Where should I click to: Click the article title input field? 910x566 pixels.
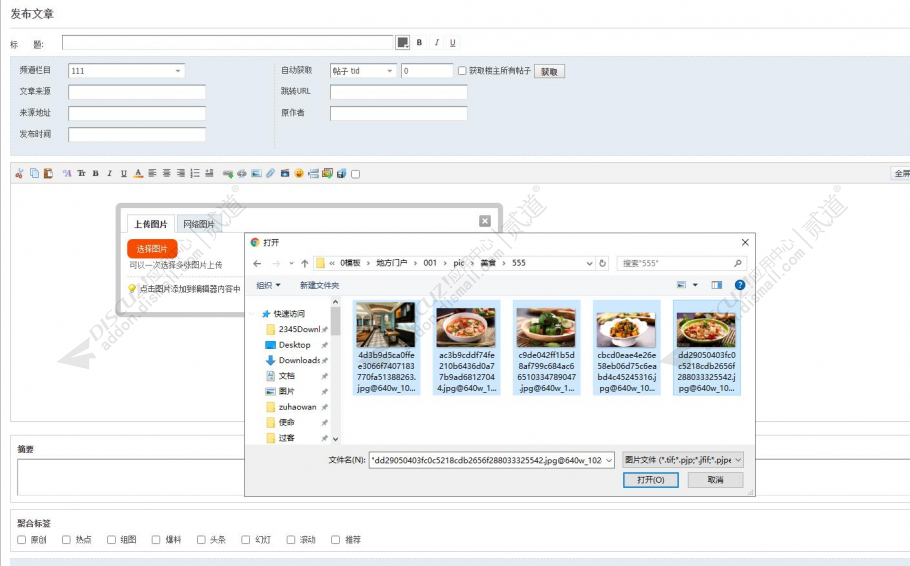coord(228,42)
